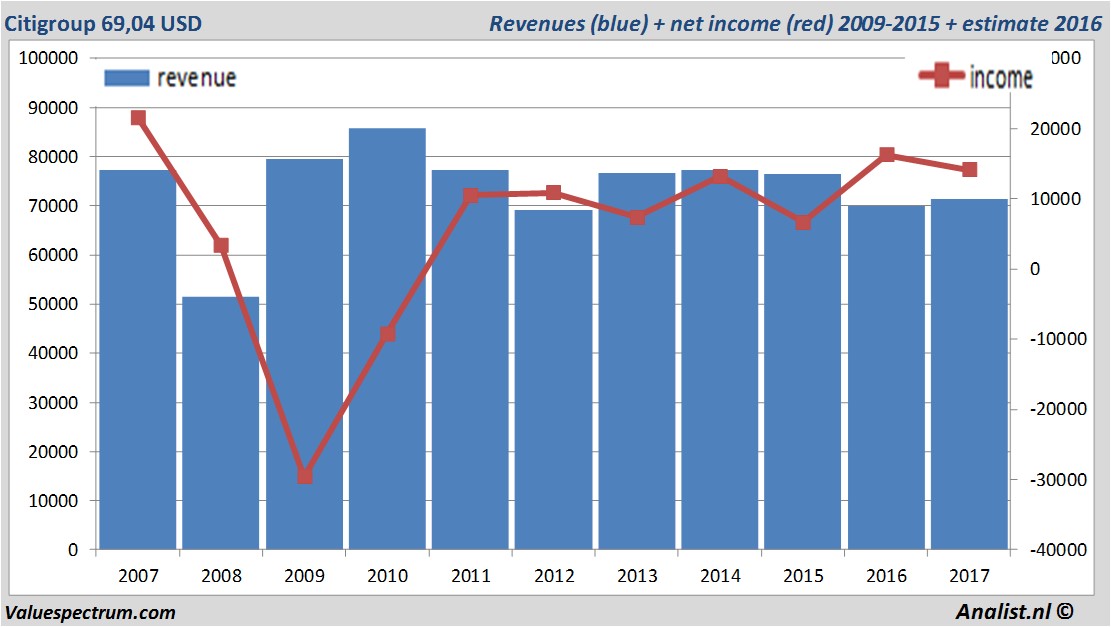
Task: Select the 2007 income data point
Action: (x=138, y=118)
